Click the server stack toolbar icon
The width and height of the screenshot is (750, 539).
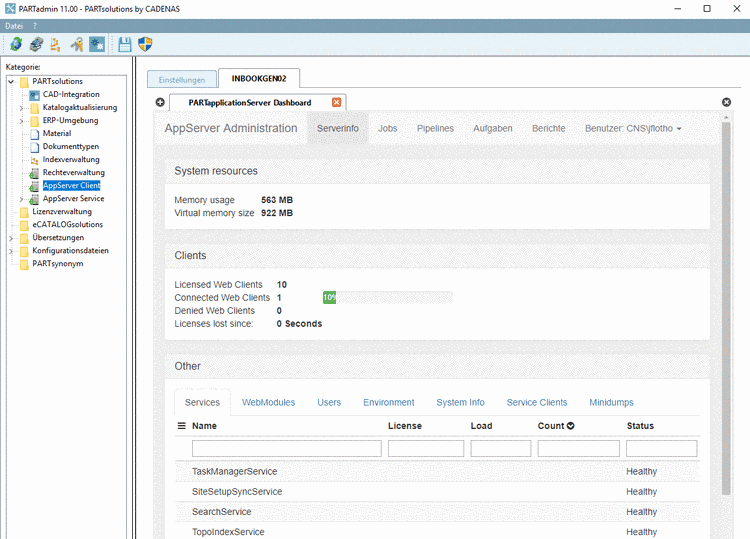point(36,44)
